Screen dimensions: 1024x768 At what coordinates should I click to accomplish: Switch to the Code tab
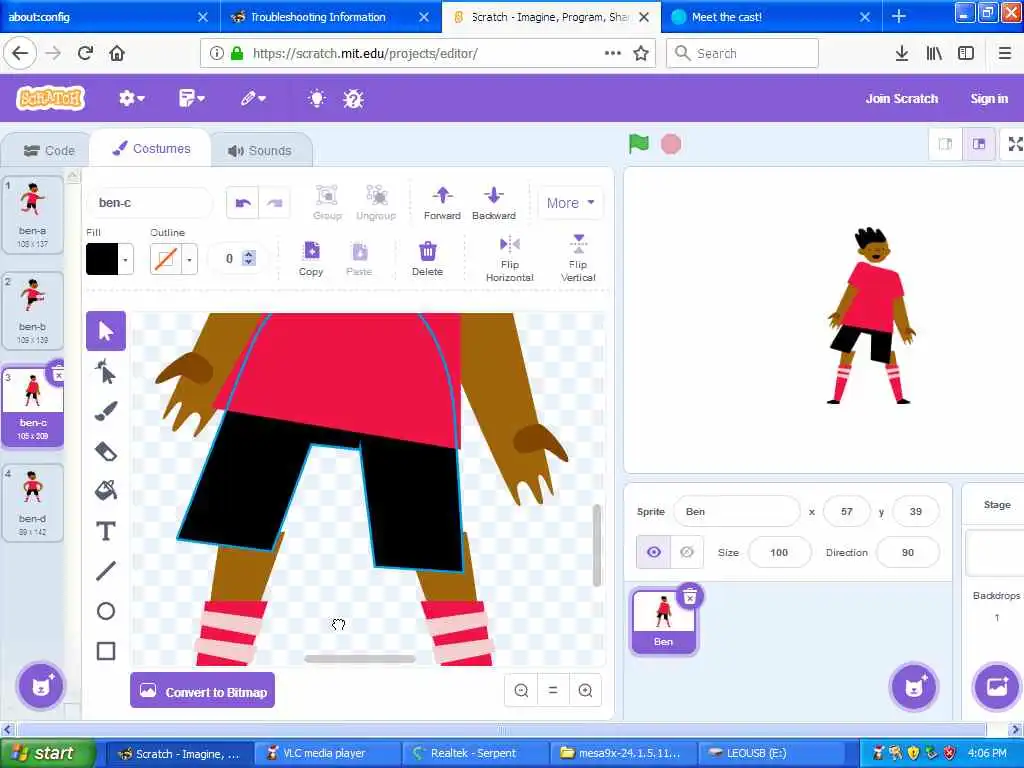49,151
